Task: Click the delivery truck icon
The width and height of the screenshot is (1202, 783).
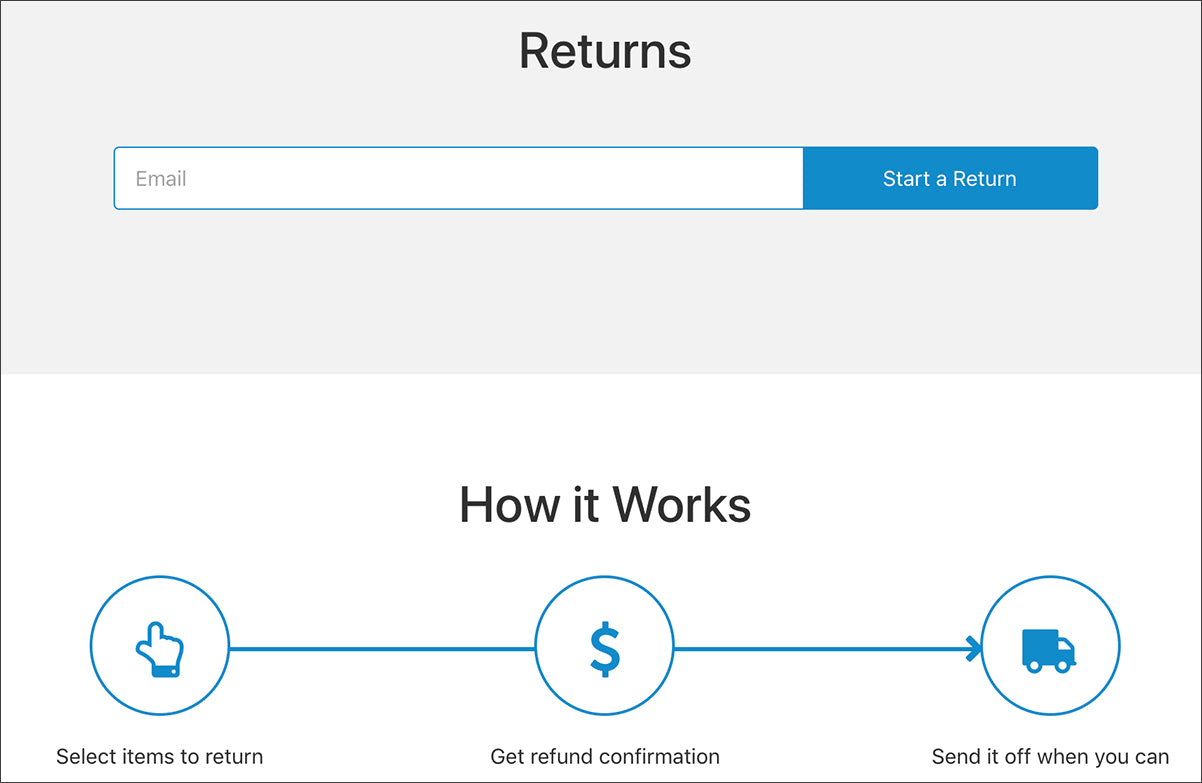Action: coord(1049,650)
